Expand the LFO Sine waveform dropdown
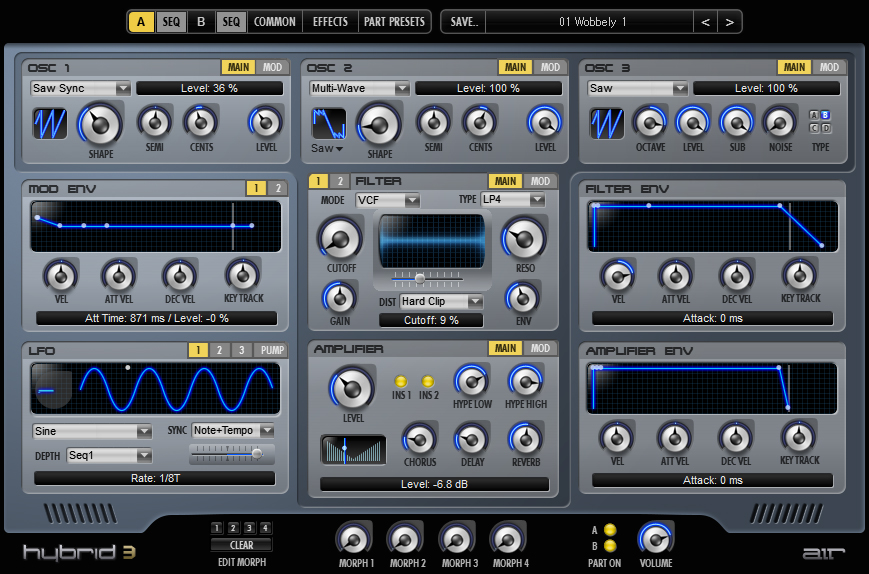 click(92, 432)
